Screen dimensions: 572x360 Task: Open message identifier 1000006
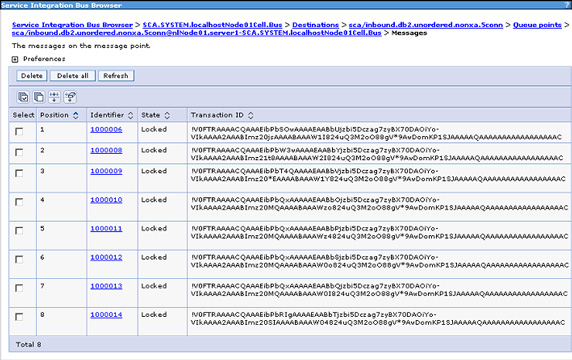tap(106, 129)
